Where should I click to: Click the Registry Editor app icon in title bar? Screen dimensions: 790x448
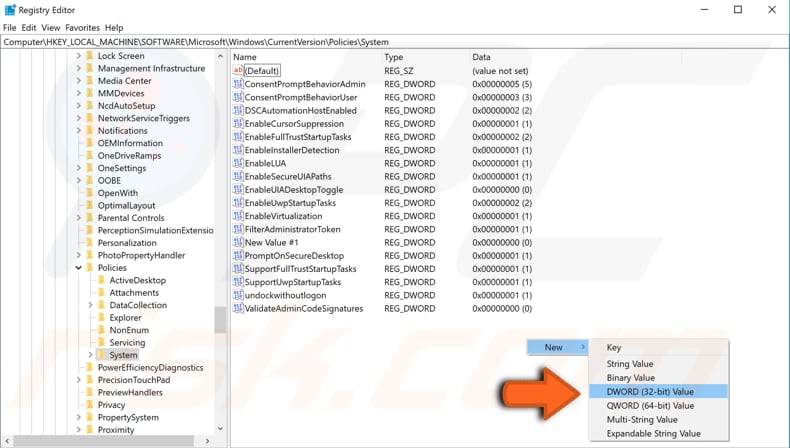10,10
